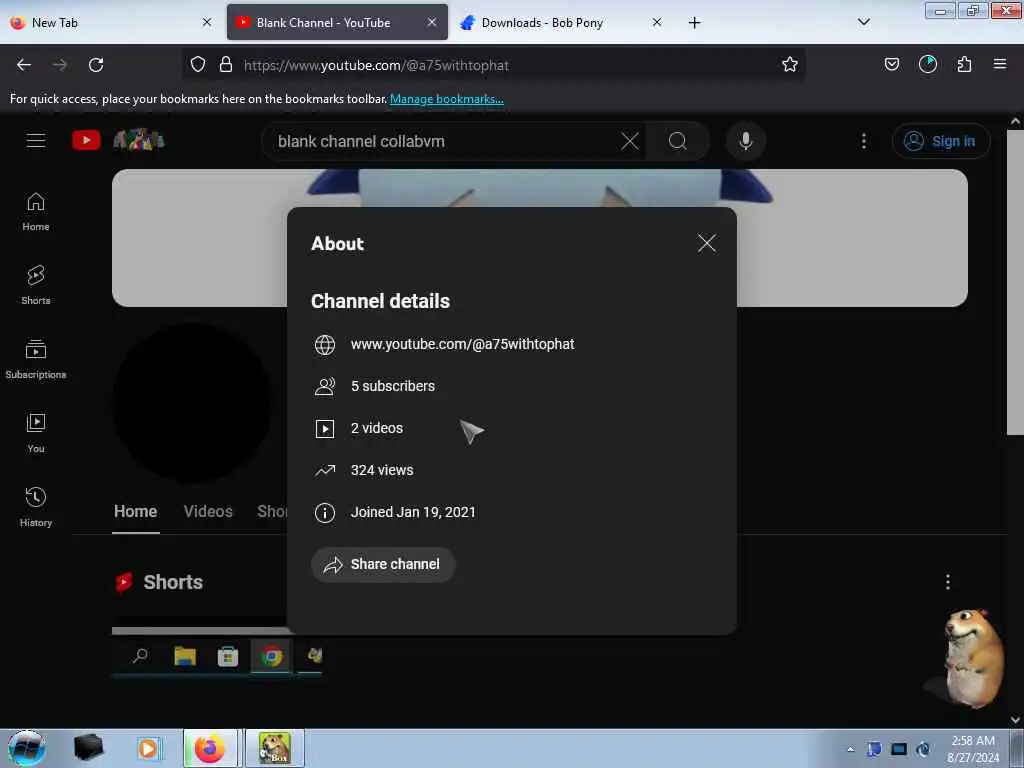
Task: Click the magnifier search button
Action: tap(678, 141)
